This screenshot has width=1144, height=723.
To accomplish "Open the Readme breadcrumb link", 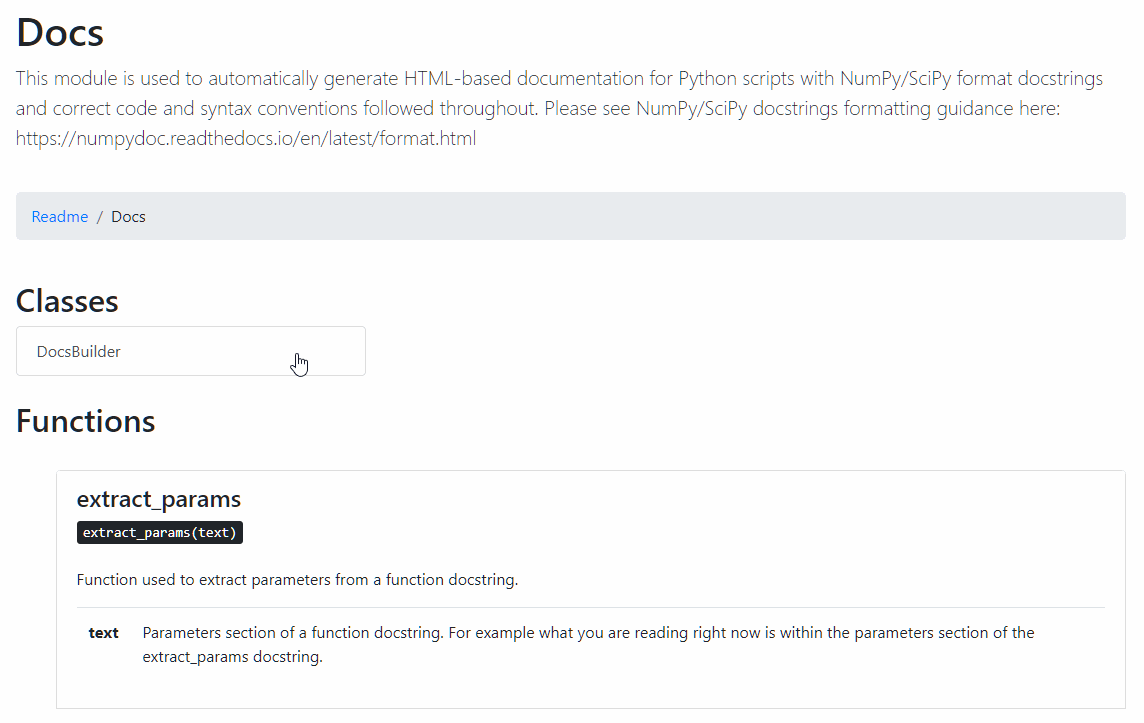I will tap(60, 217).
